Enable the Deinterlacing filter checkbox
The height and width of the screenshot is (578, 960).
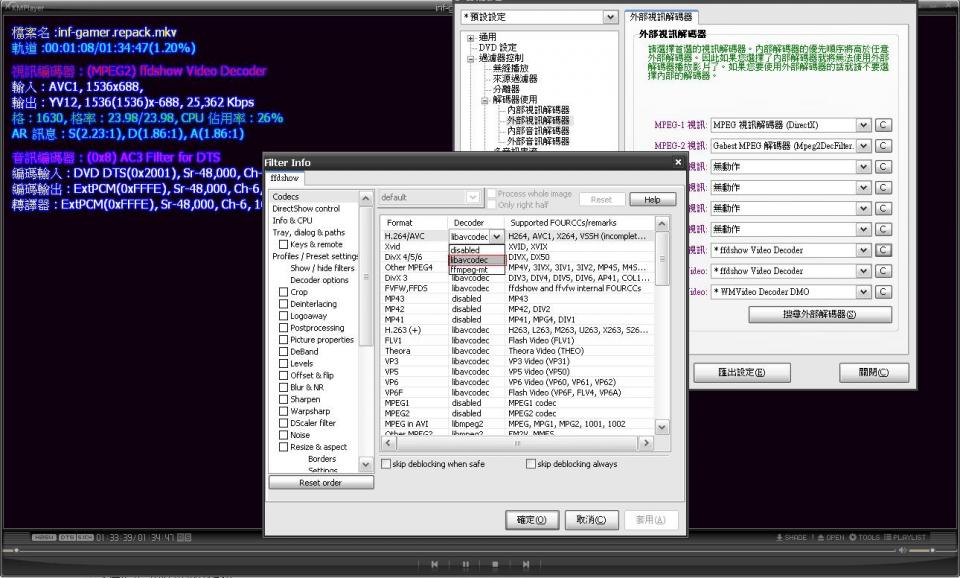click(284, 304)
